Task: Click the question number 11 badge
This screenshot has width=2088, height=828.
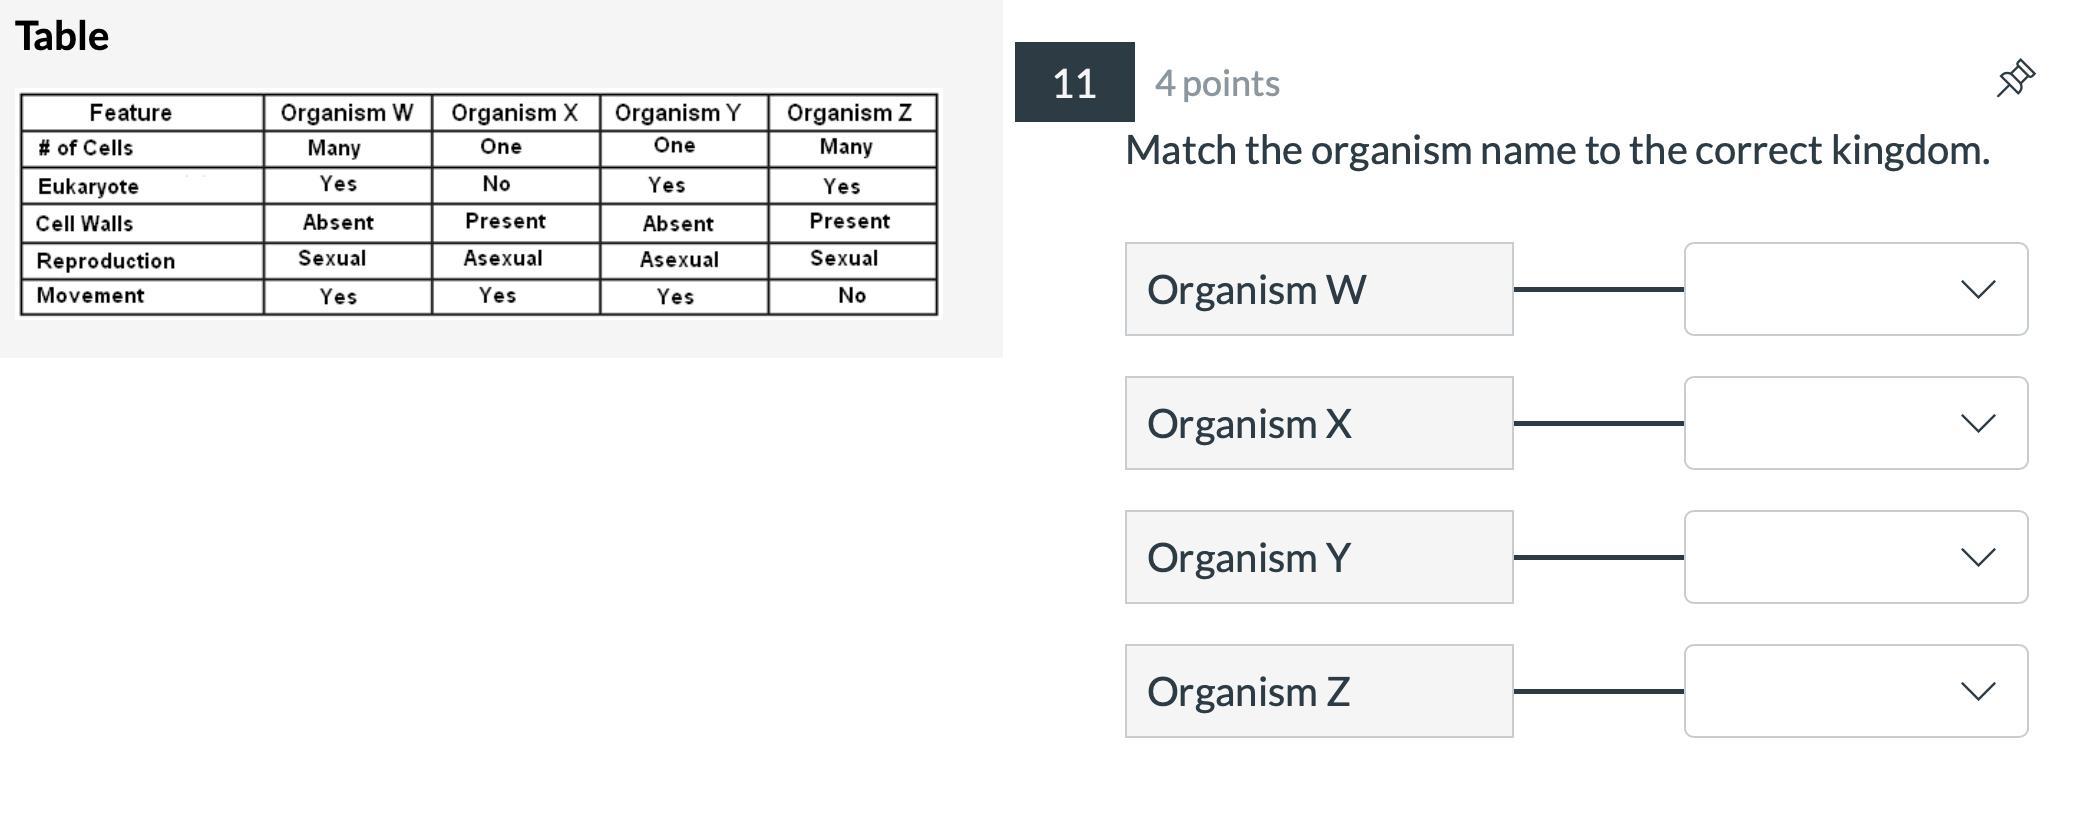Action: point(1074,83)
